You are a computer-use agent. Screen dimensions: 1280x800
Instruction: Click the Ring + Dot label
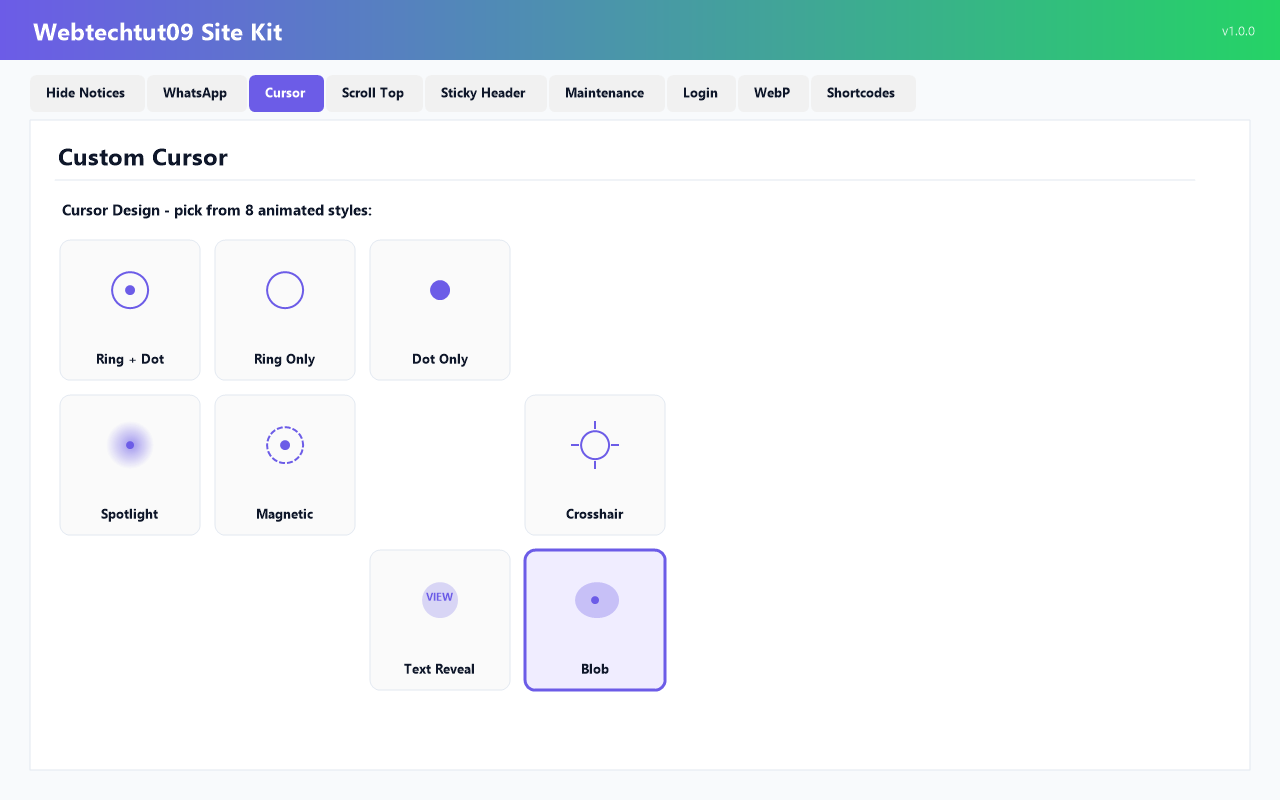pyautogui.click(x=130, y=359)
